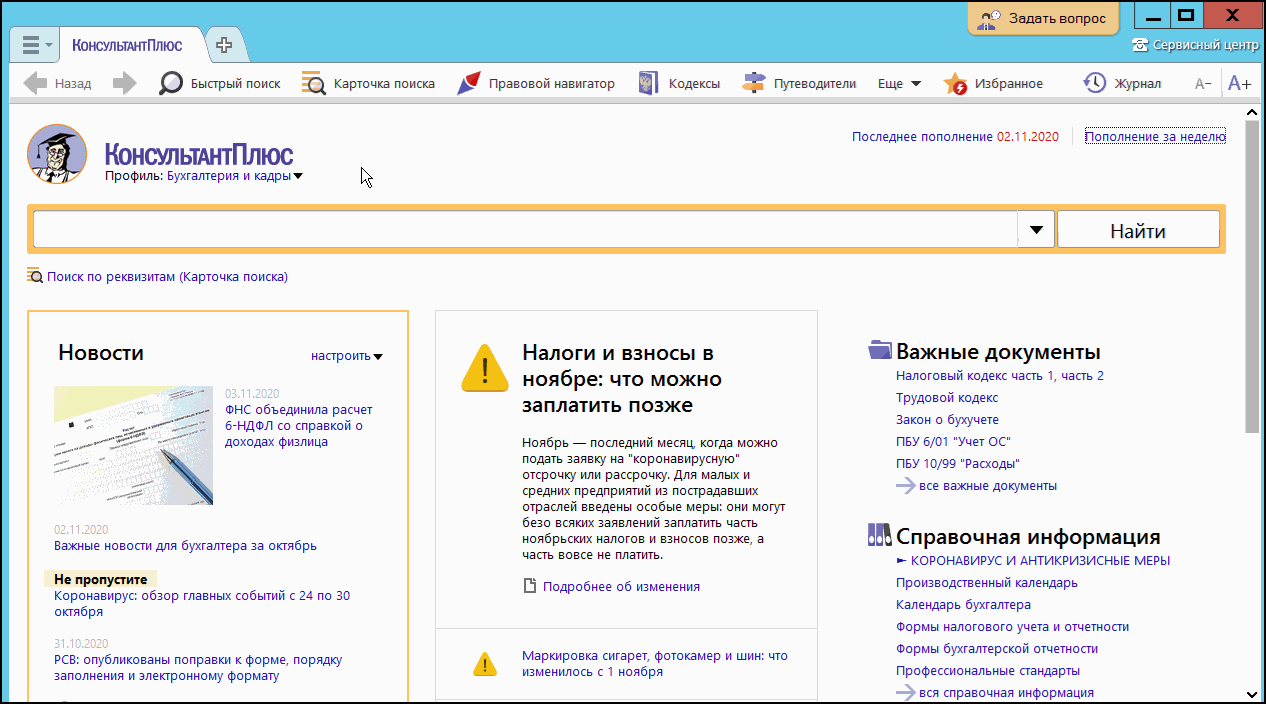The height and width of the screenshot is (704, 1266).
Task: Open Сервисный центр link
Action: 1205,45
